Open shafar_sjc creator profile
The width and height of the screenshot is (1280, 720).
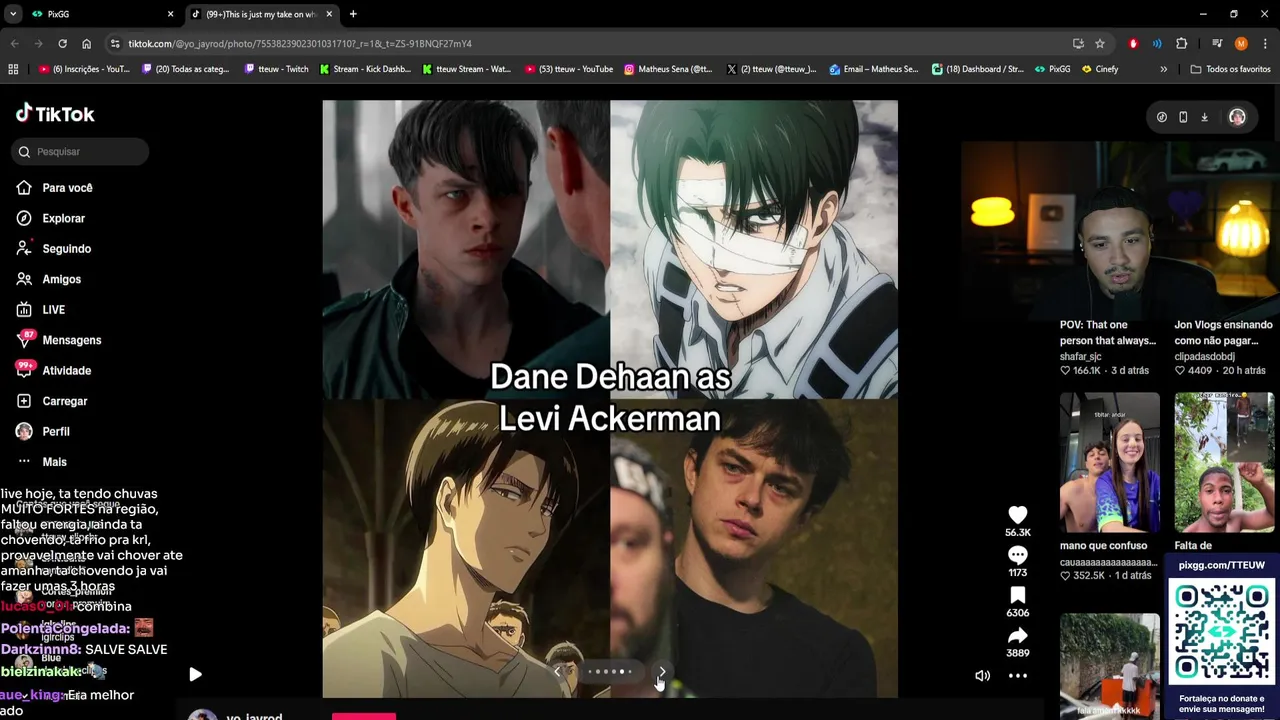pyautogui.click(x=1081, y=357)
